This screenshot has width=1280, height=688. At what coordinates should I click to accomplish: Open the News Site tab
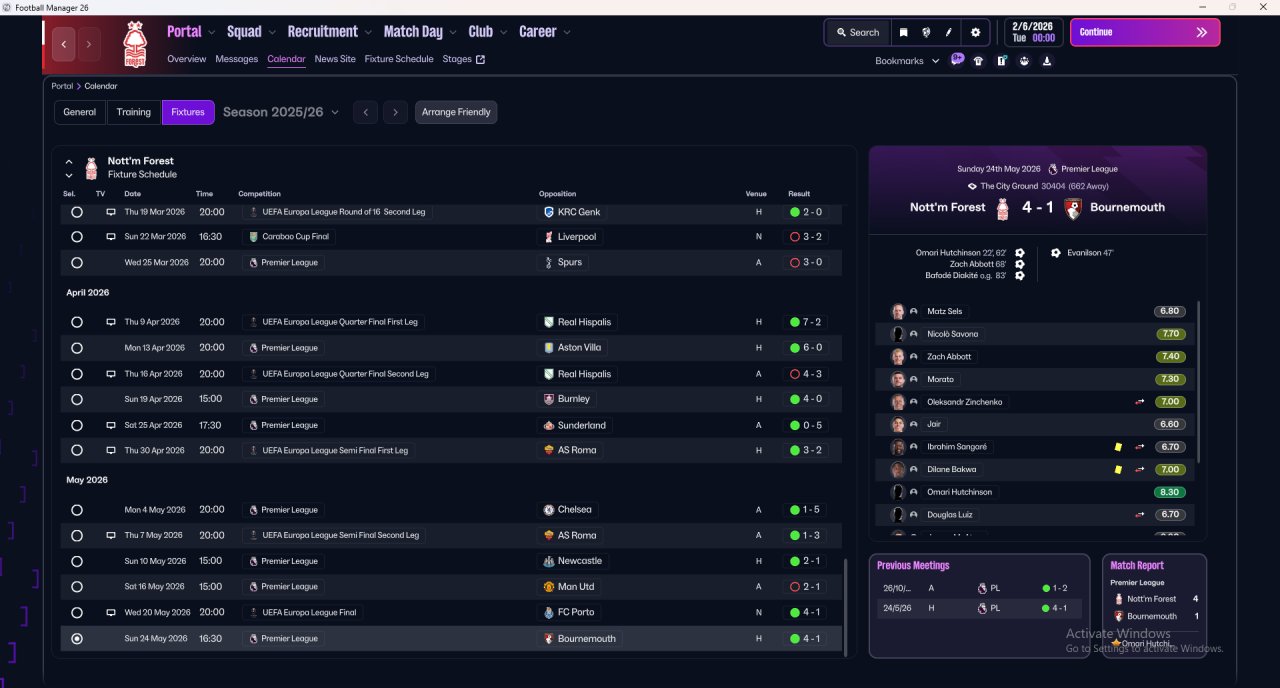tap(334, 59)
